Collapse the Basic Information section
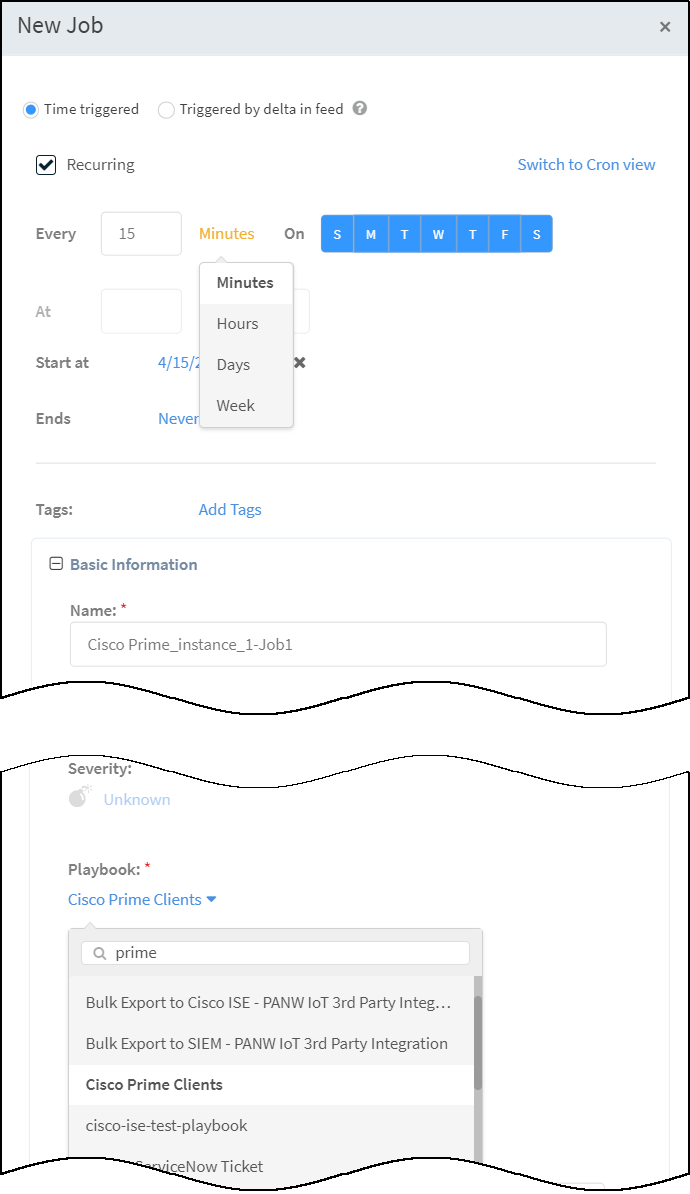The height and width of the screenshot is (1194, 690). pos(57,564)
